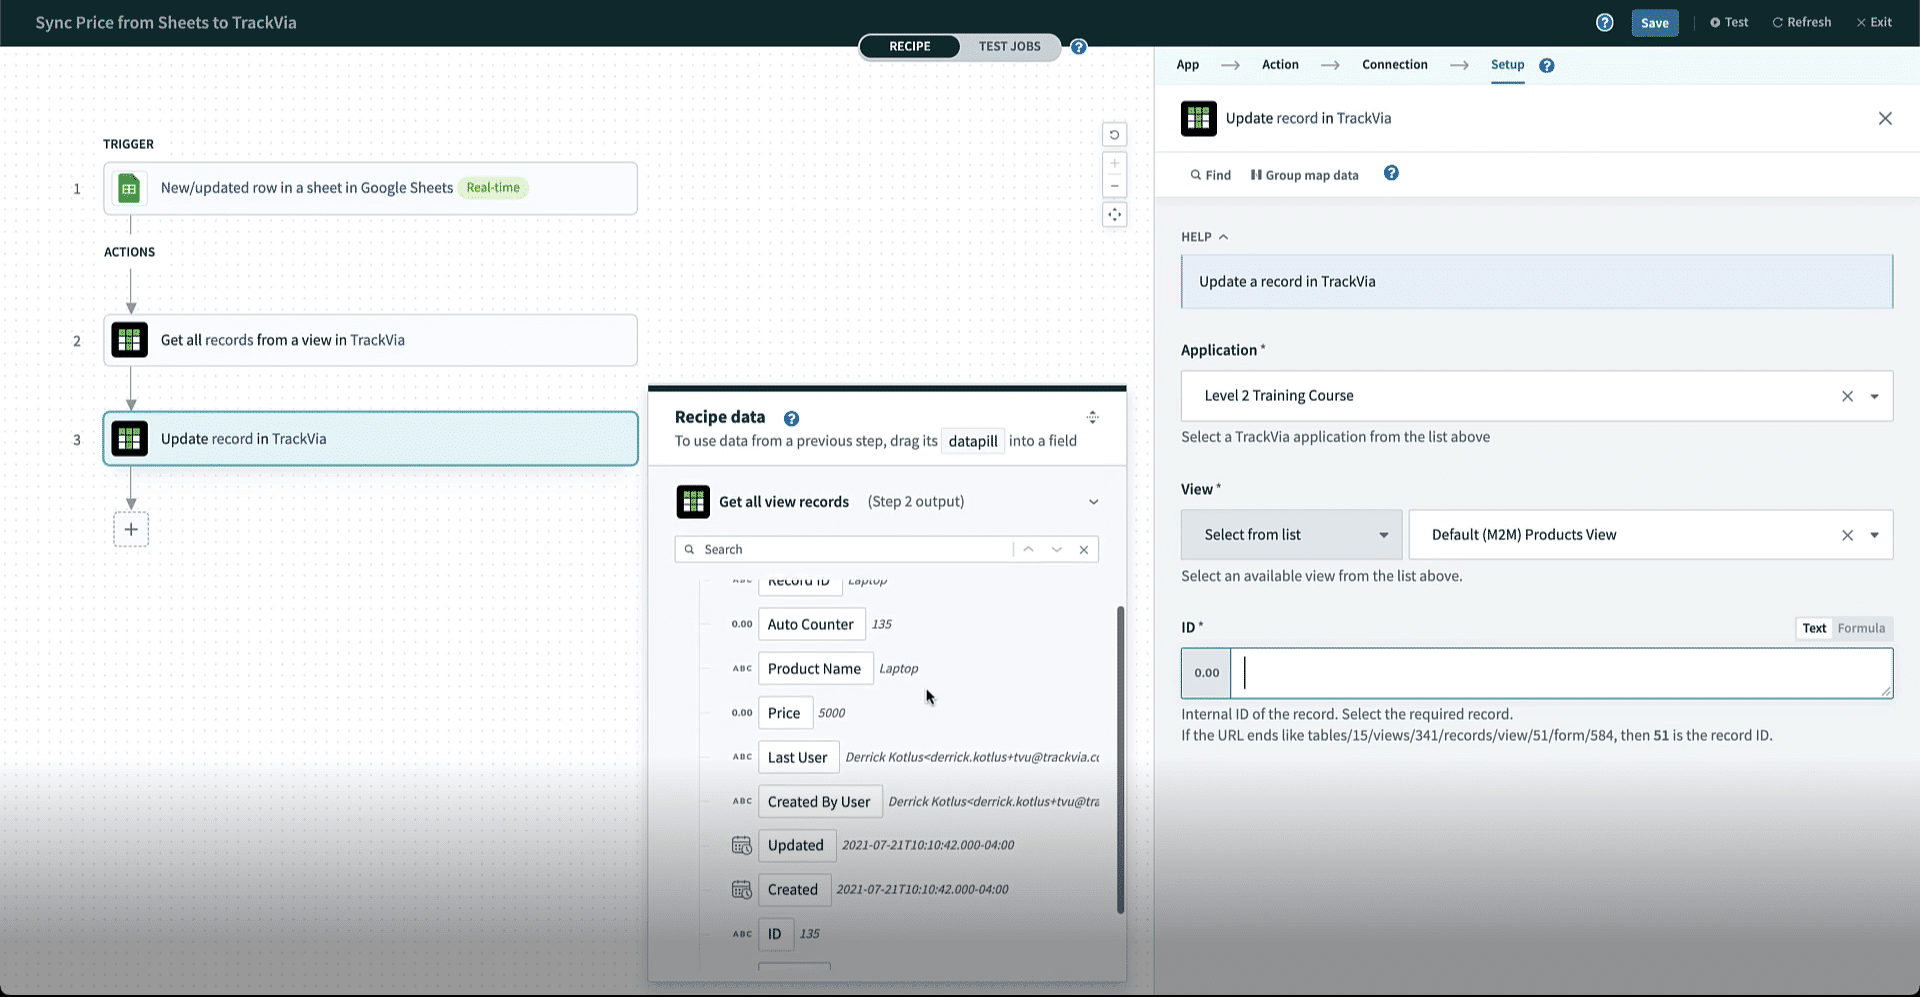Close the Update record panel
Image resolution: width=1920 pixels, height=997 pixels.
click(x=1884, y=118)
